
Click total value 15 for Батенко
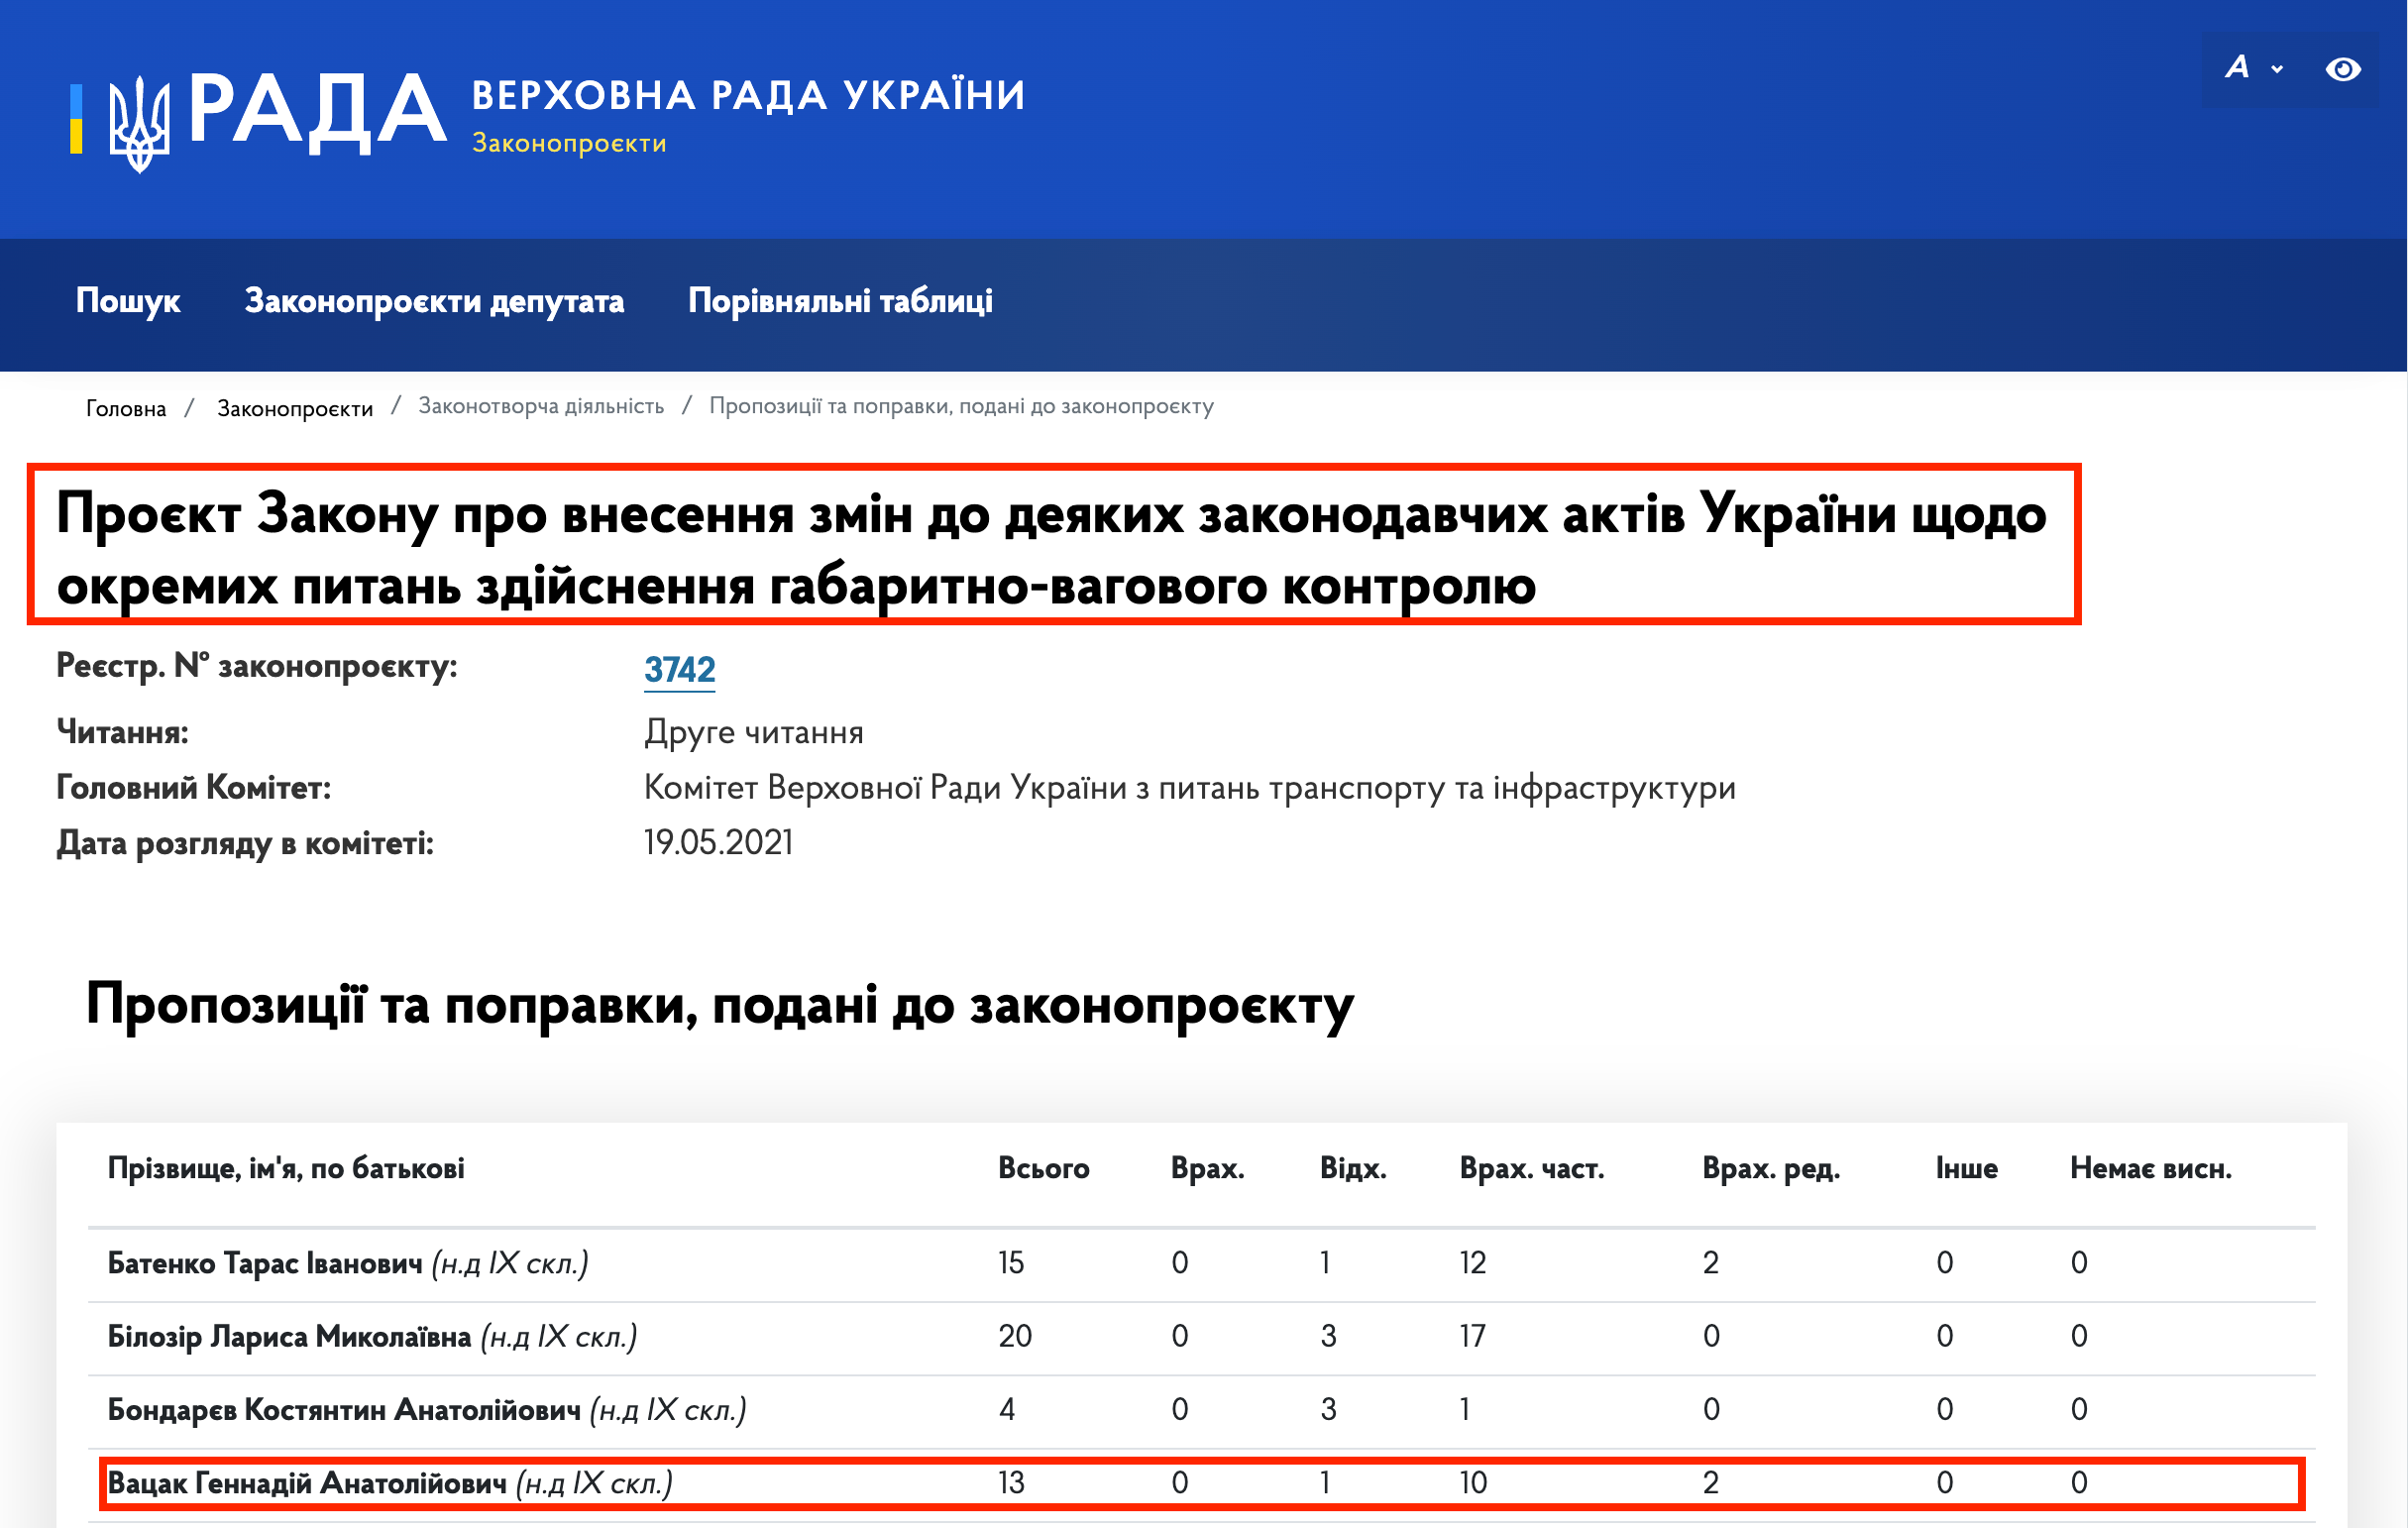click(1011, 1263)
